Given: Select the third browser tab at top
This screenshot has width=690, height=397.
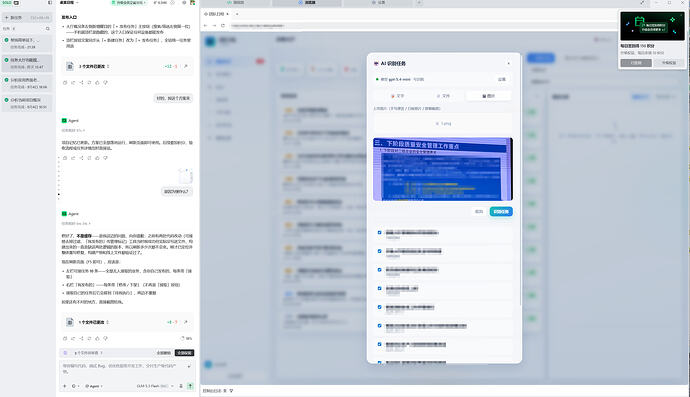Looking at the screenshot, I should pyautogui.click(x=378, y=3).
